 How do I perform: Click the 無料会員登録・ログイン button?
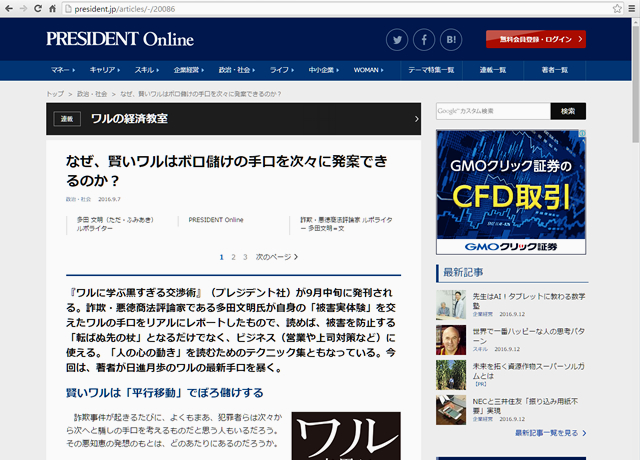536,40
